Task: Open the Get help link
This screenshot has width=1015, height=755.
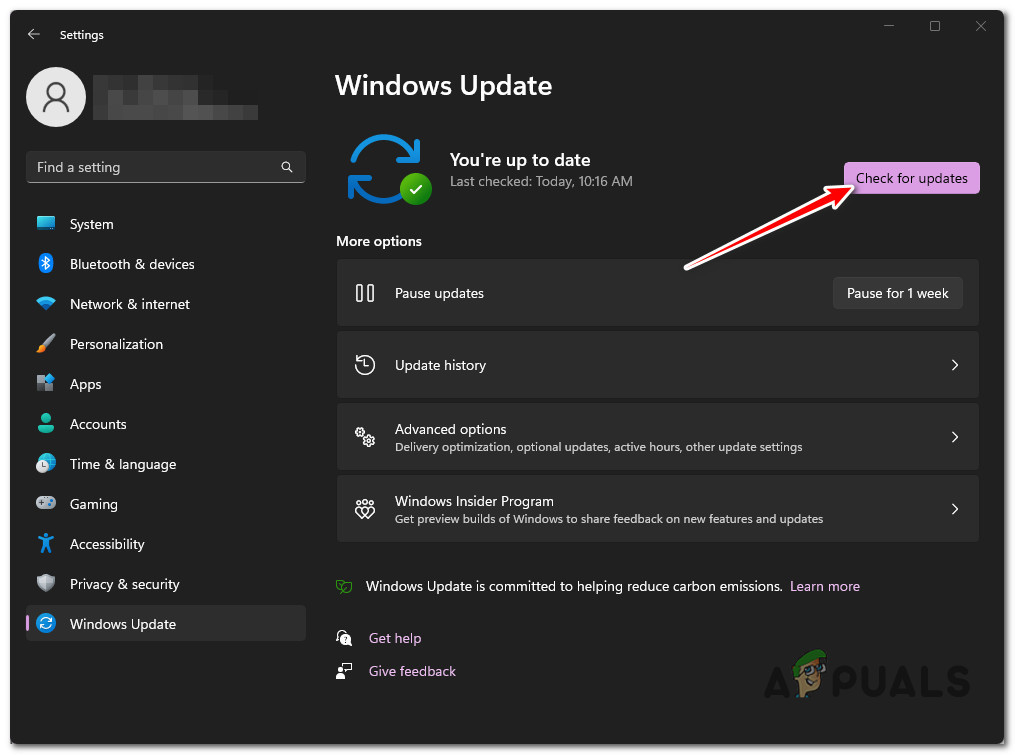Action: [395, 638]
